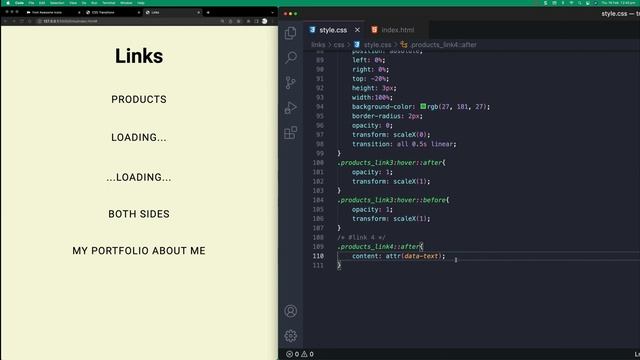Open the Manage gear icon in VS Code

point(291,336)
